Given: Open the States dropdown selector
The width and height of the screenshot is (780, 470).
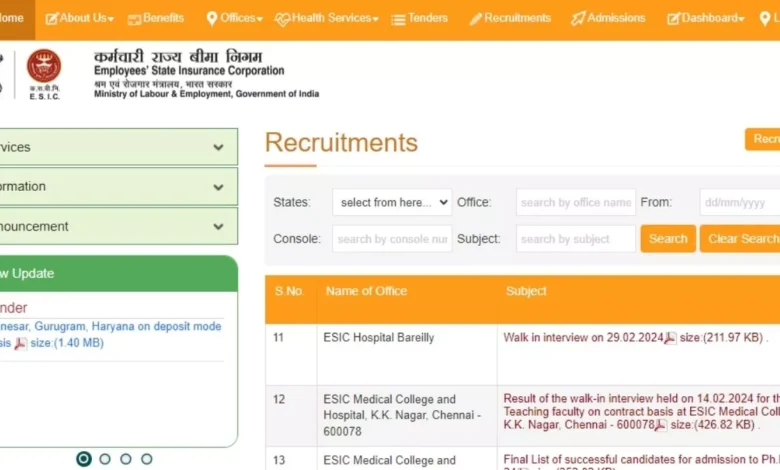Looking at the screenshot, I should (392, 202).
